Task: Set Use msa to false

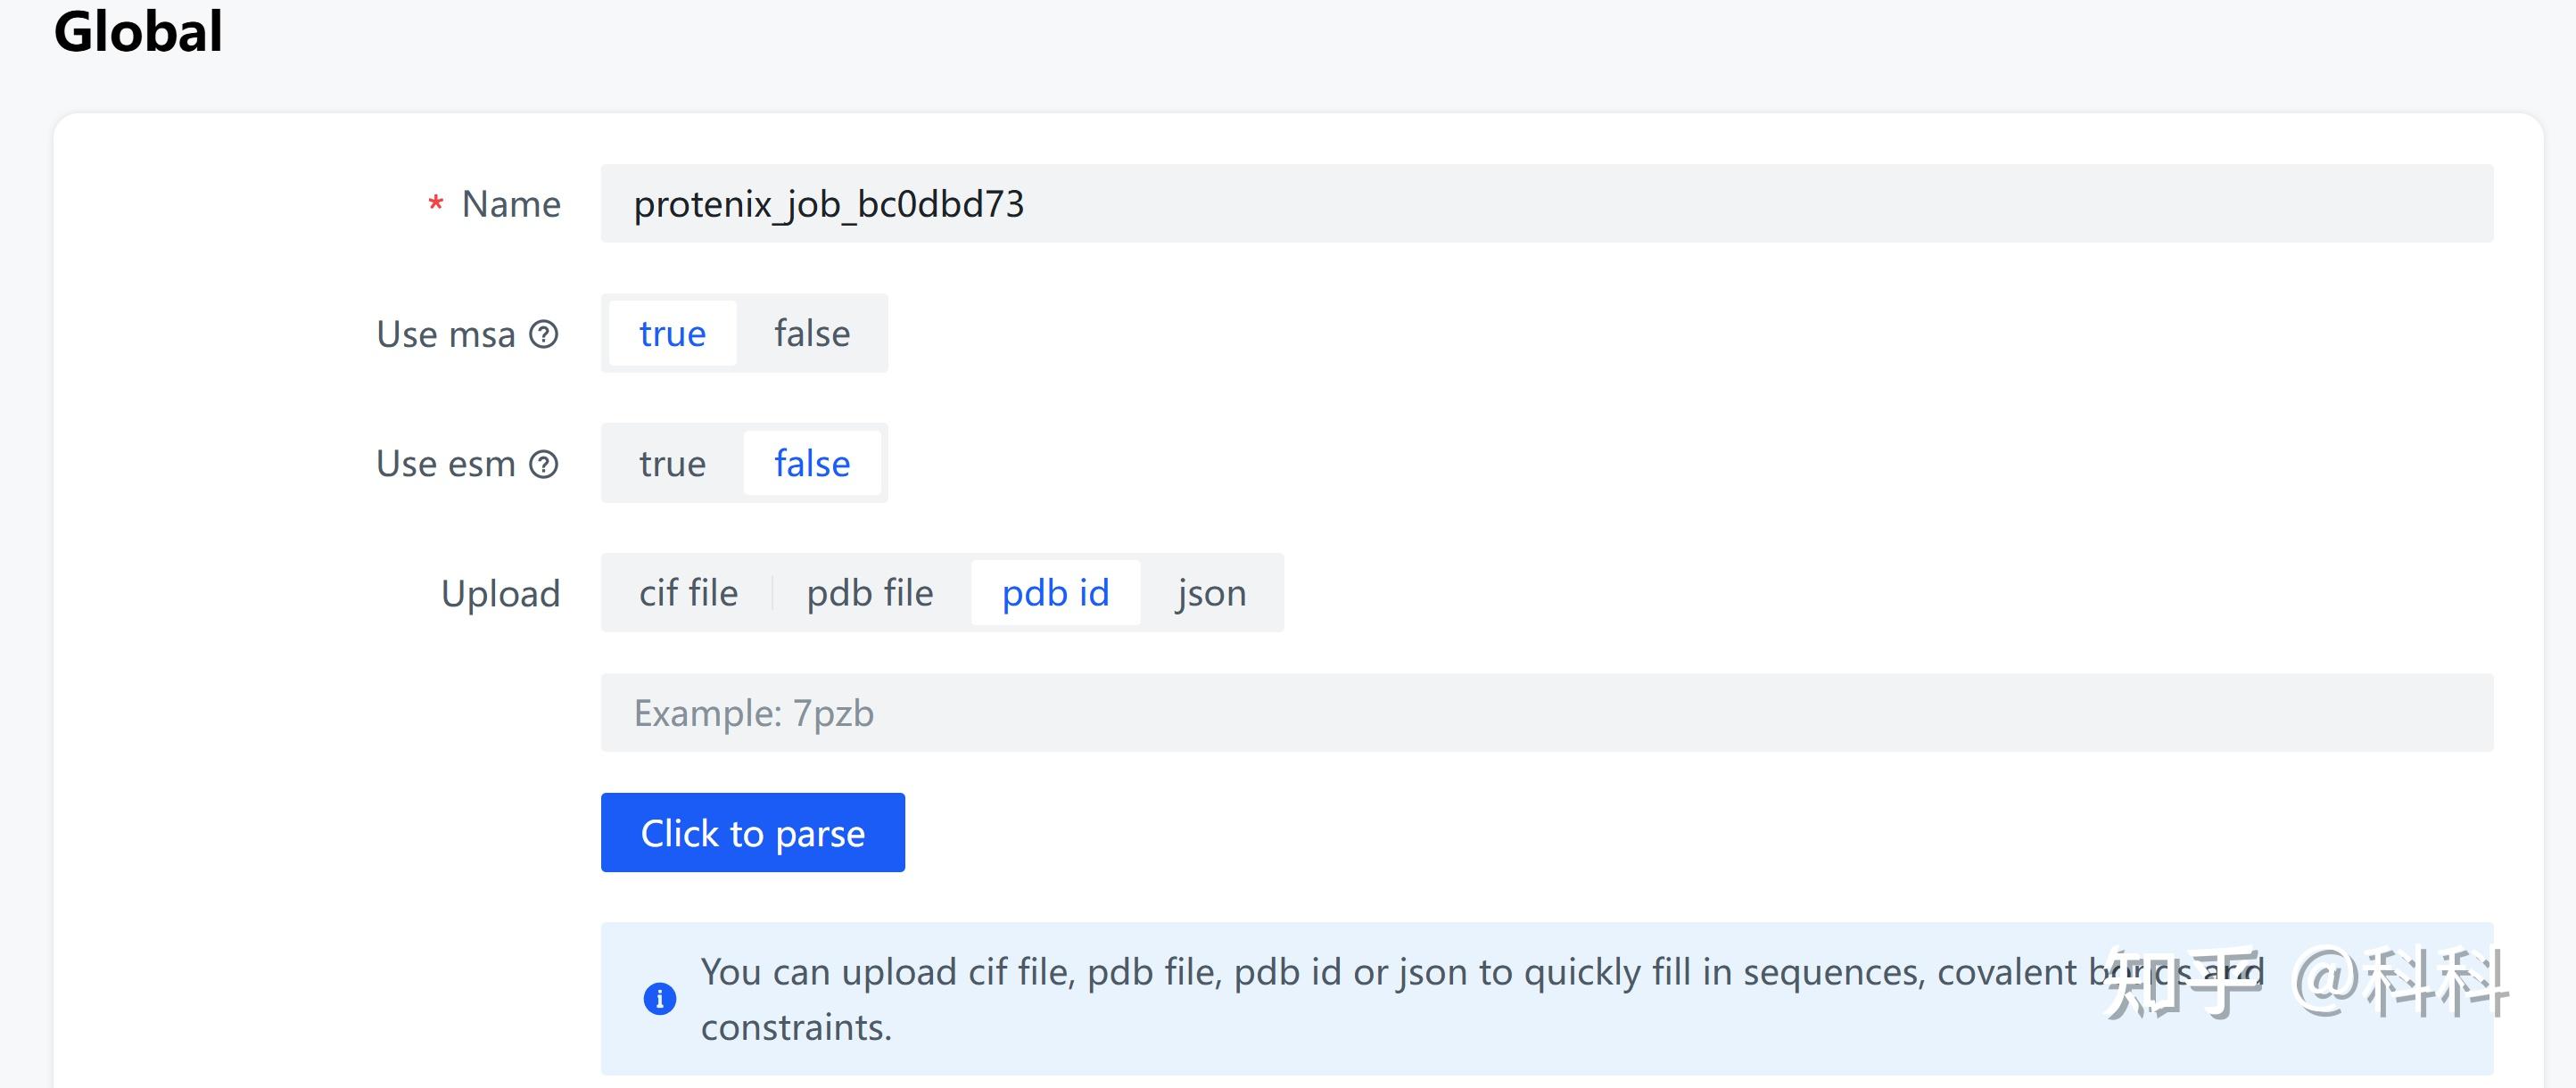Action: [x=812, y=333]
